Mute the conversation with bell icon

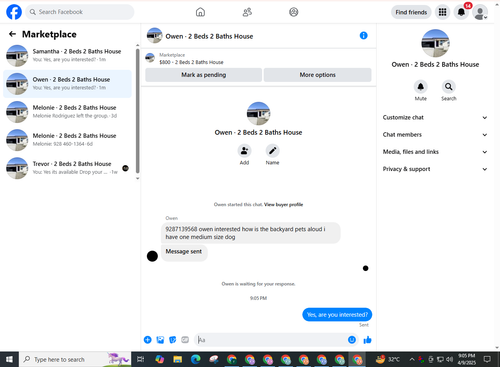pos(421,87)
